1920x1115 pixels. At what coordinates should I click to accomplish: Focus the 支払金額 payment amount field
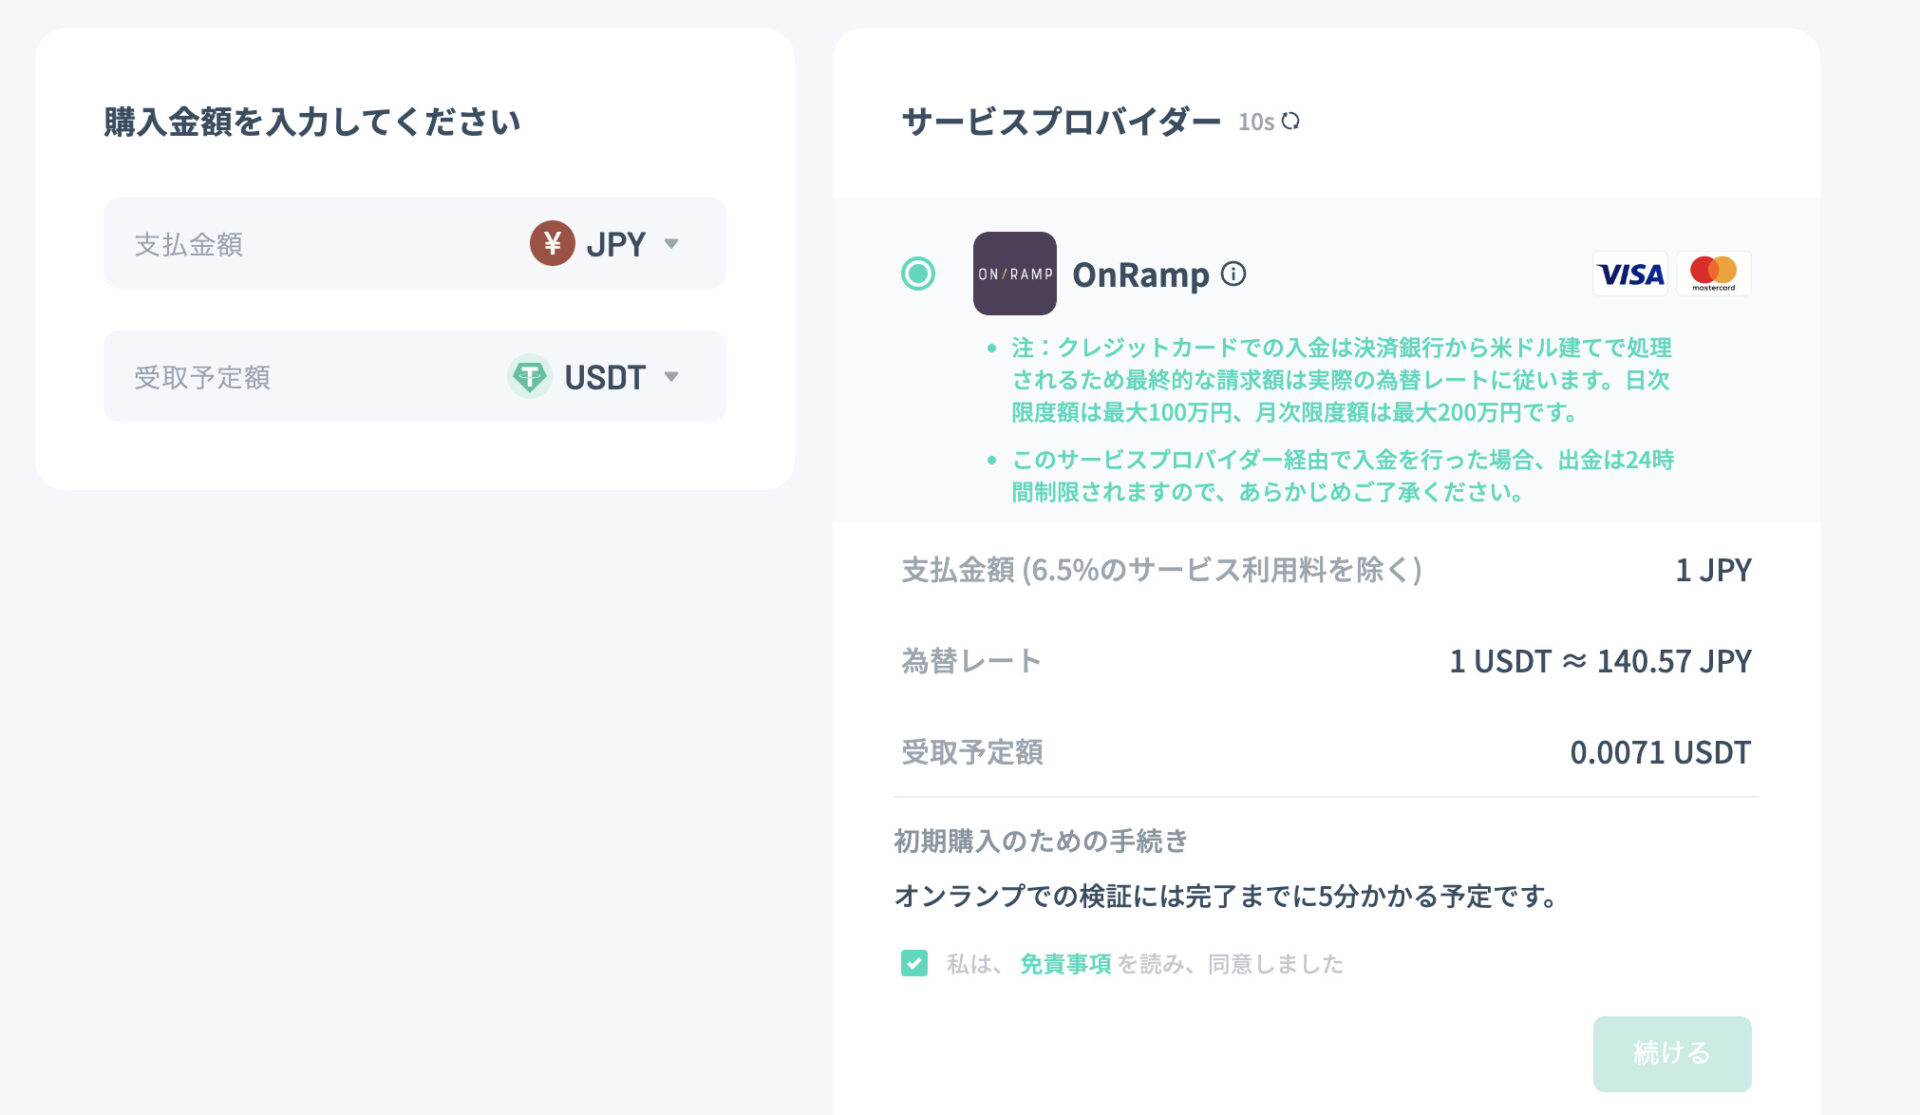click(x=415, y=243)
